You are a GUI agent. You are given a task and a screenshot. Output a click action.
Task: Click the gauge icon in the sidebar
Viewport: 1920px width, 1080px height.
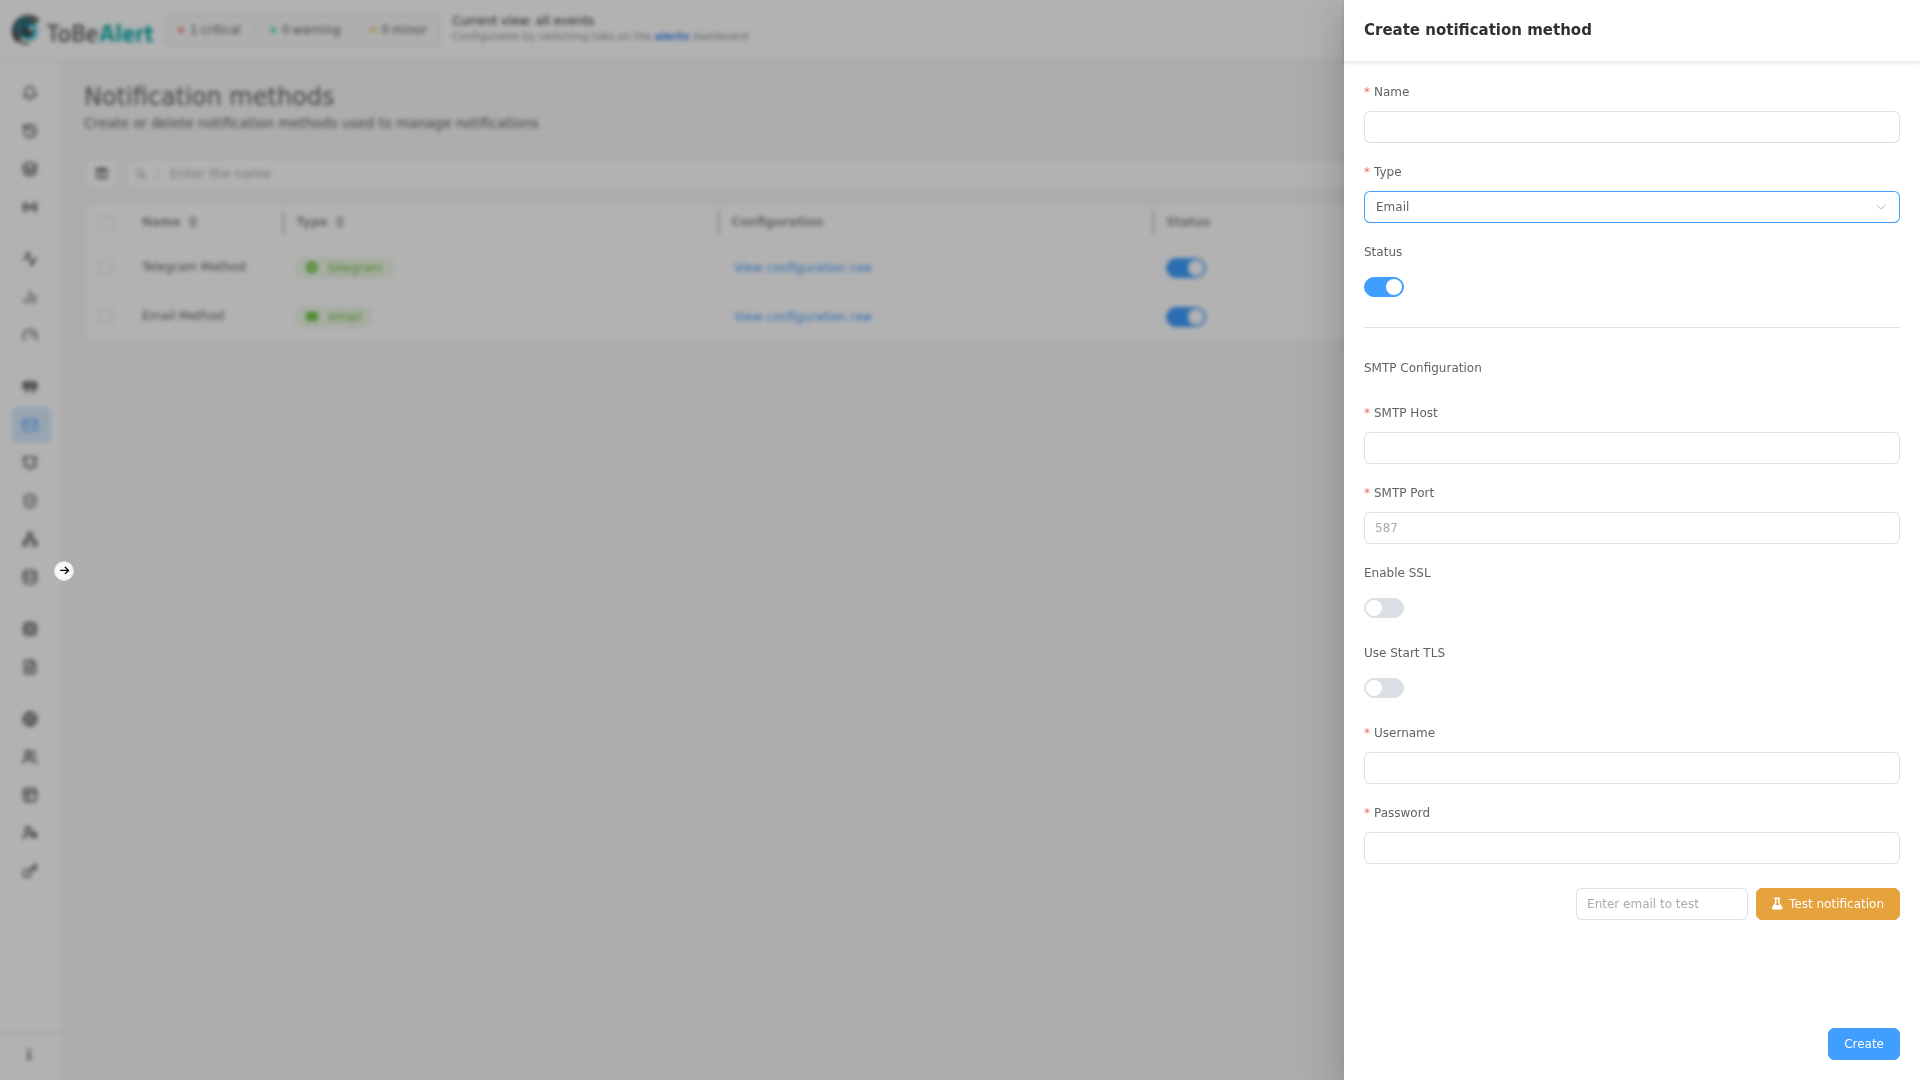pos(30,335)
